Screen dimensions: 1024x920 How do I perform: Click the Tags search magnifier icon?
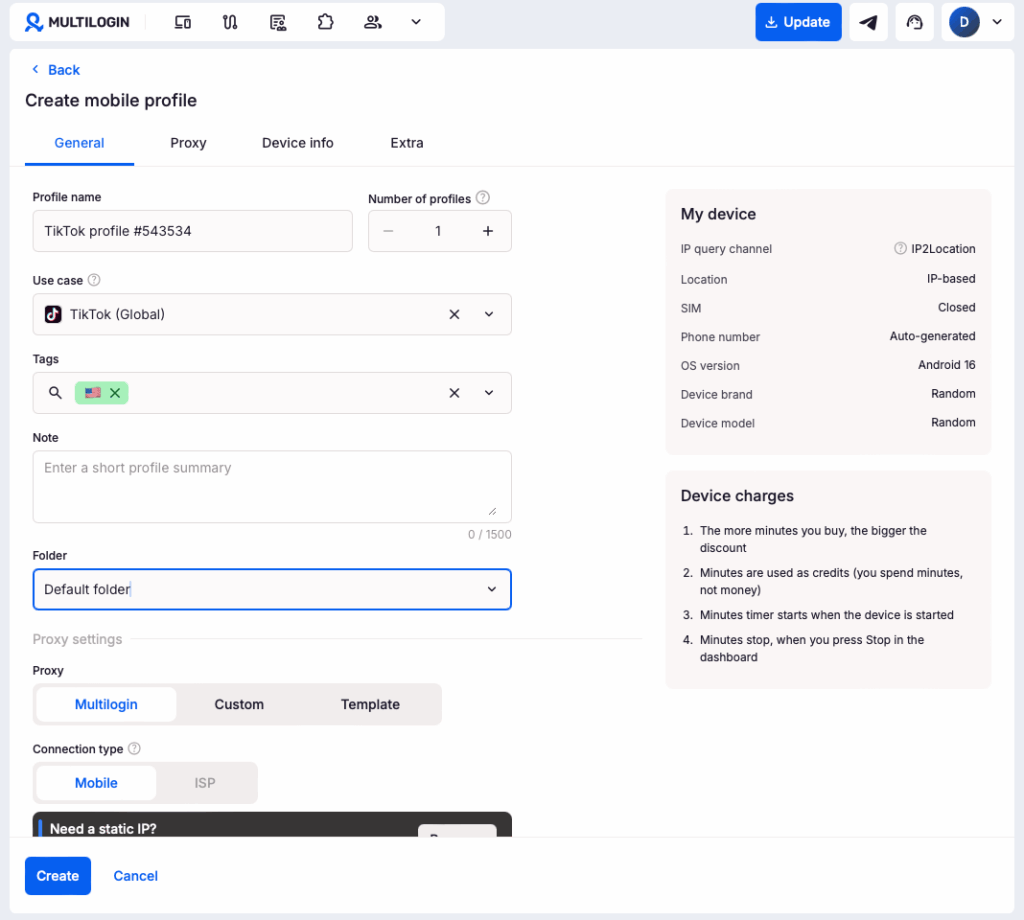(x=56, y=393)
